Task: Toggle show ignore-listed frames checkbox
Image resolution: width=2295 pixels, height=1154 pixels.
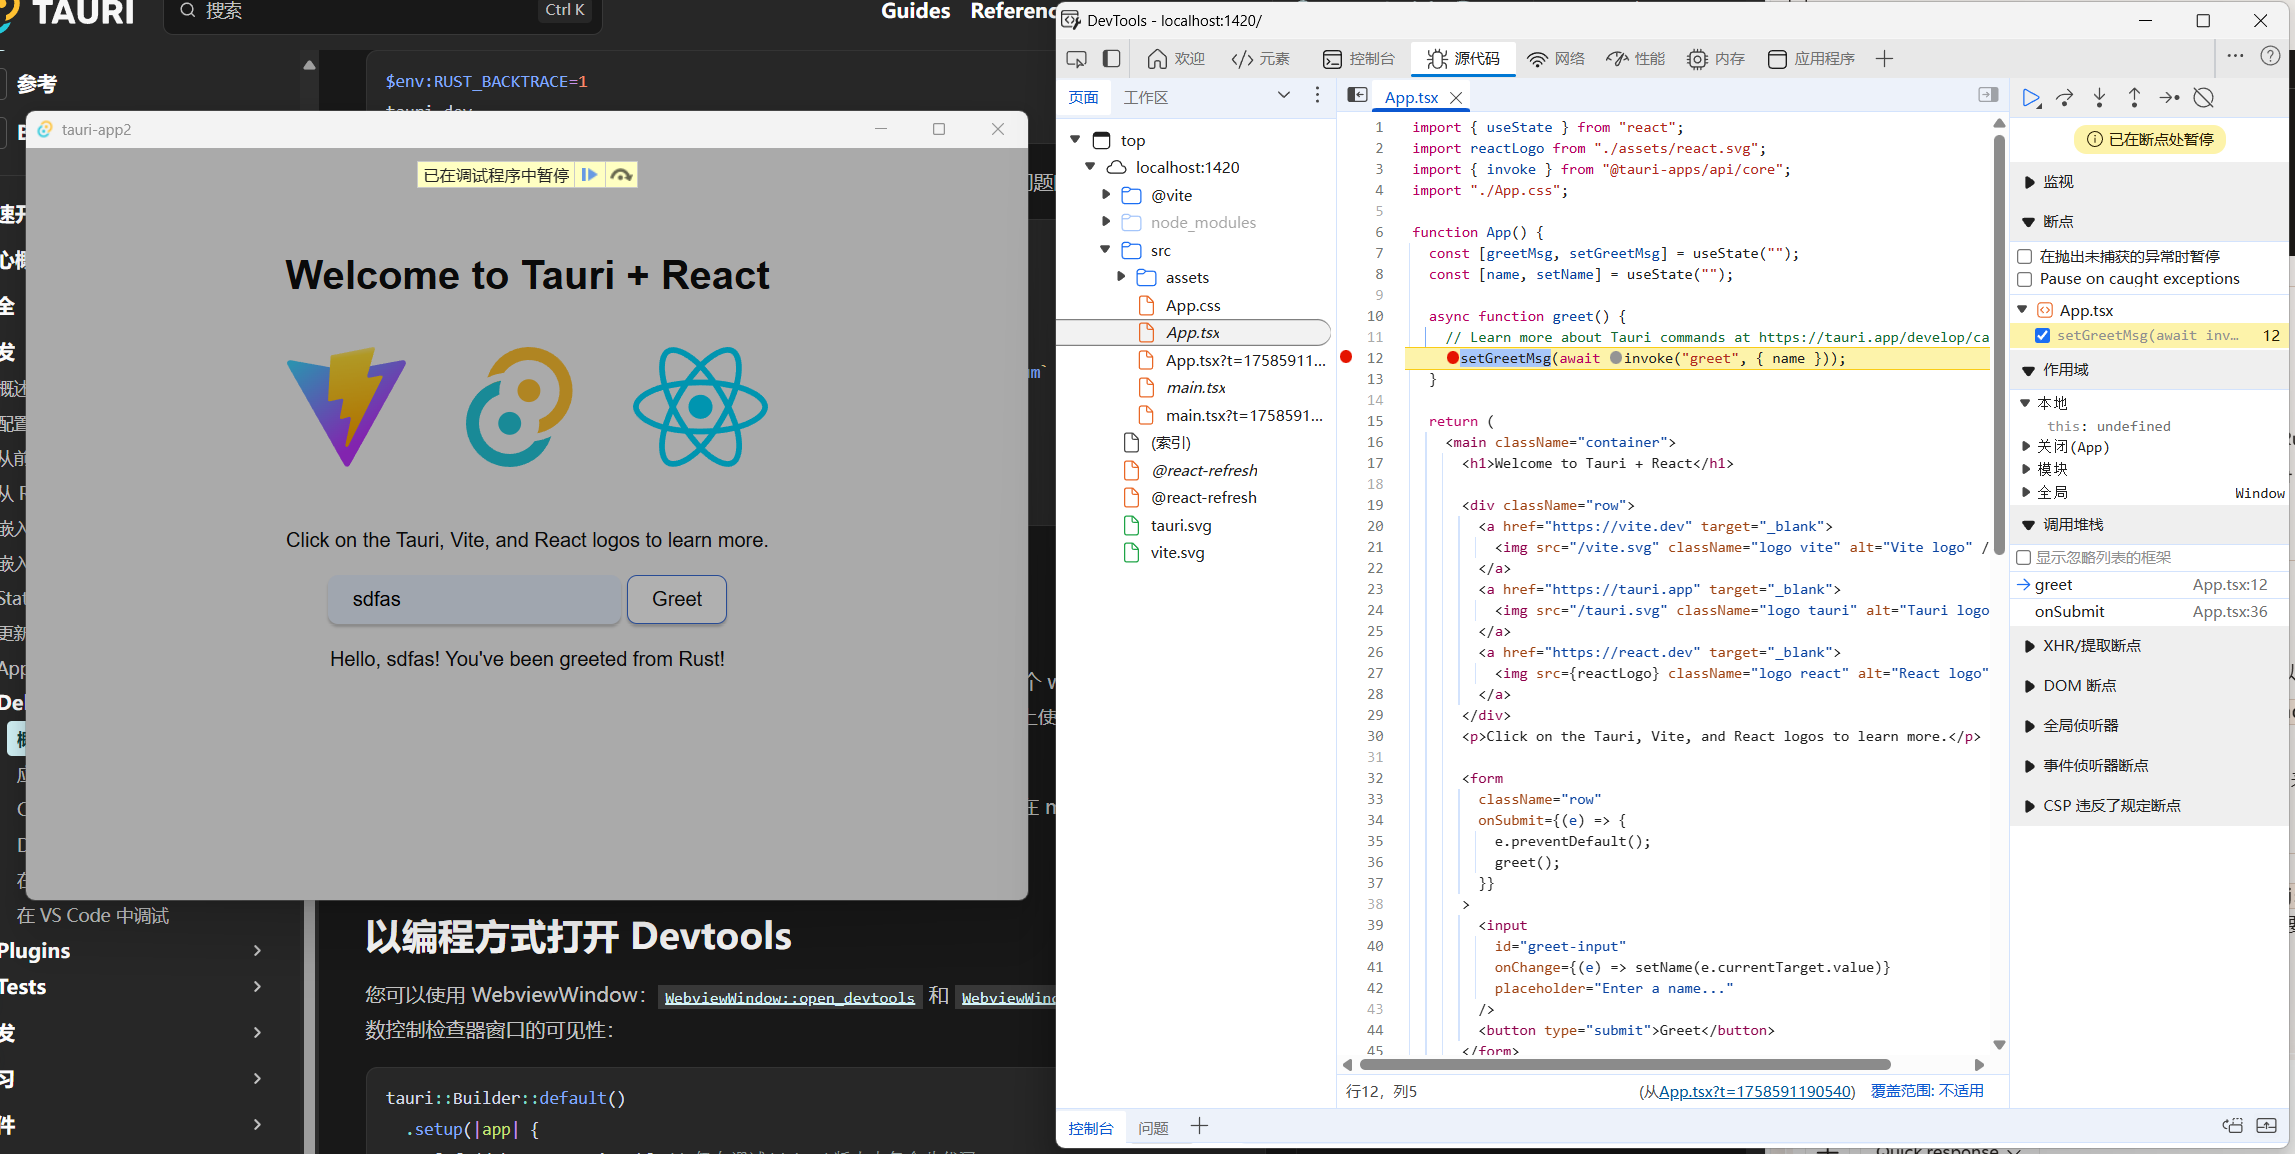Action: (2023, 557)
